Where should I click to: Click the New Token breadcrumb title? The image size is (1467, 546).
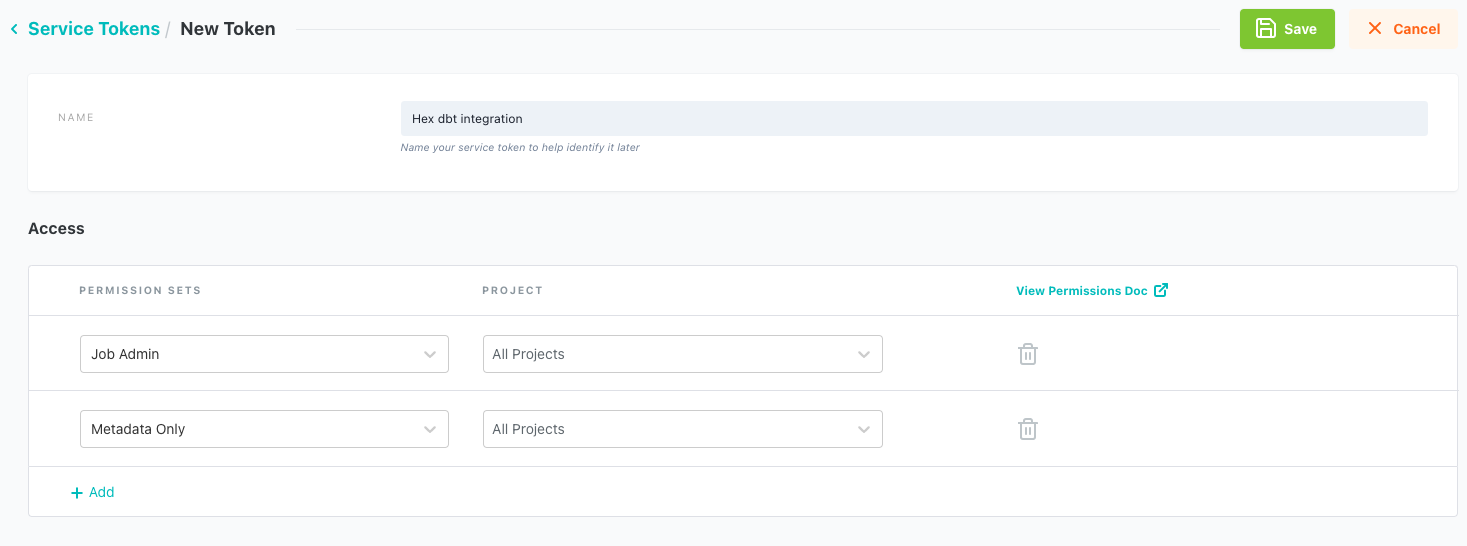228,29
